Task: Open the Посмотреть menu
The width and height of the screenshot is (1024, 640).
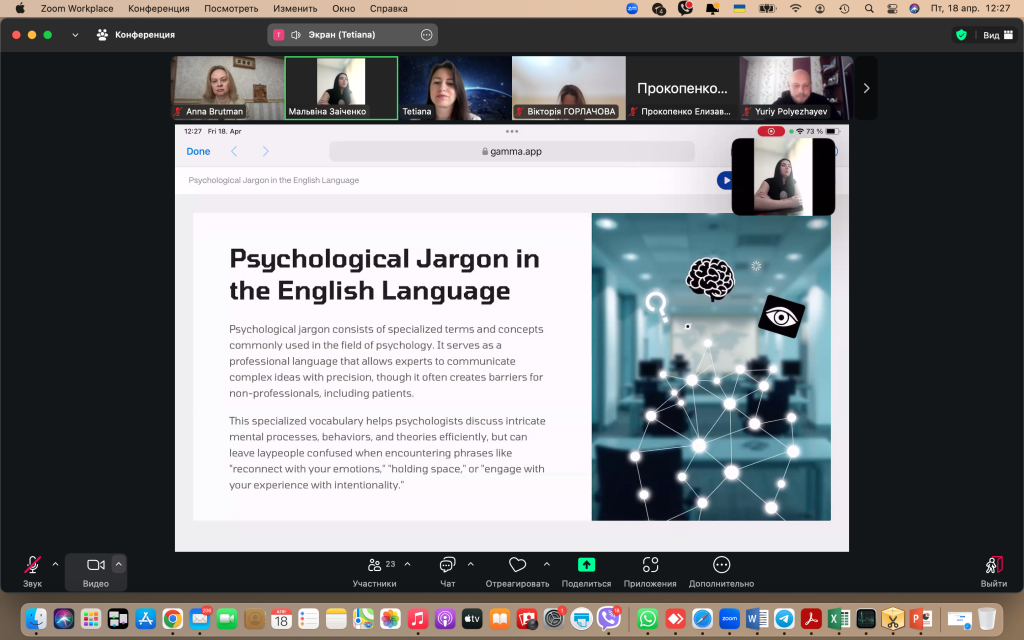Action: point(231,8)
